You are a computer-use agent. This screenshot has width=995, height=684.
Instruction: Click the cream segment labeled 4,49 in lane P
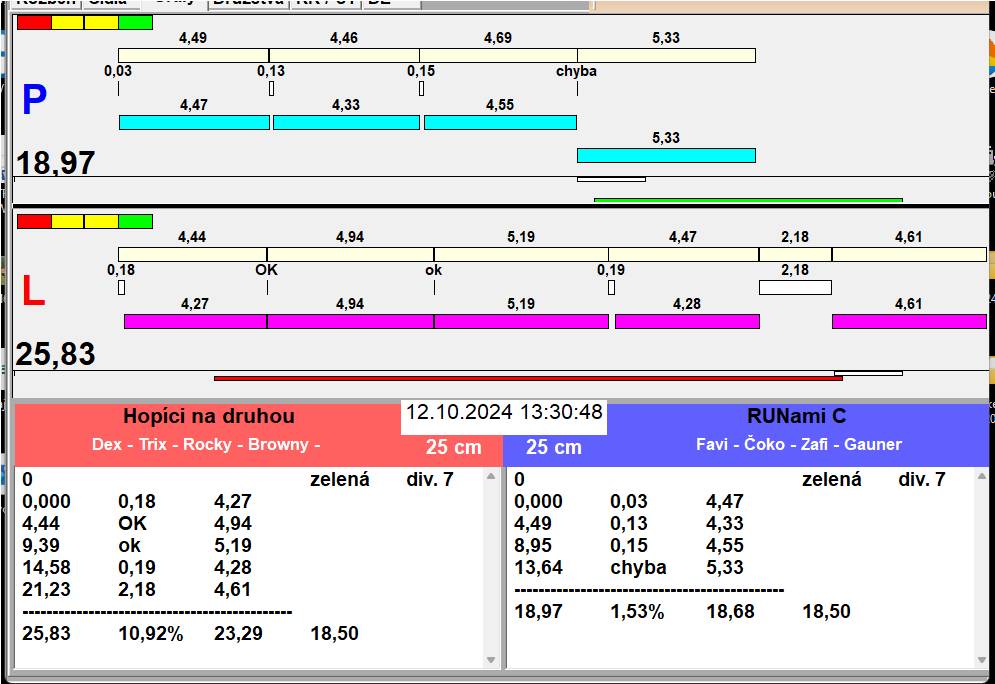194,55
